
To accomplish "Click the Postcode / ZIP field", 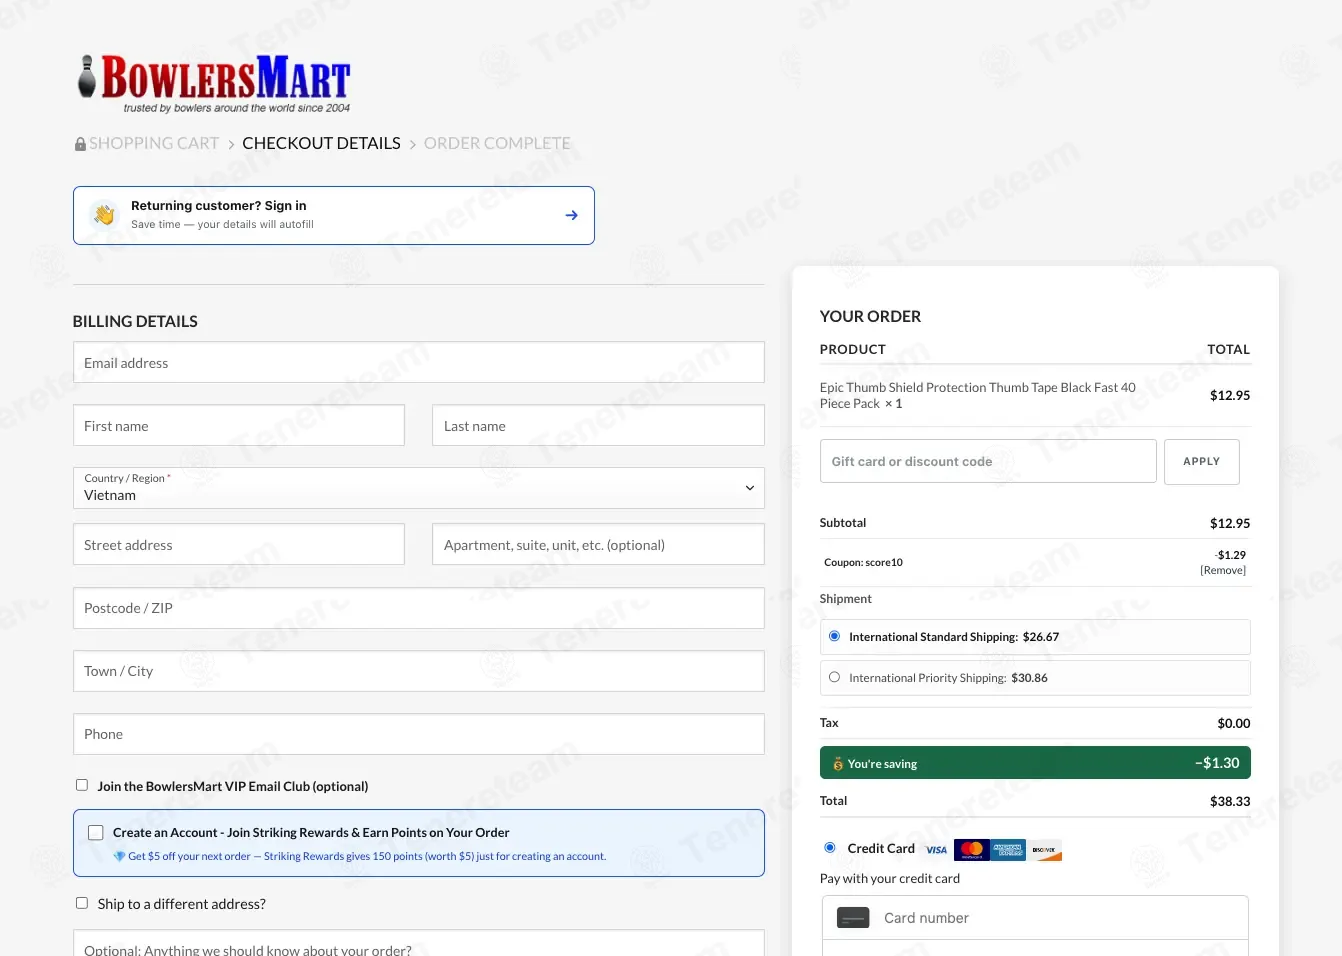I will coord(419,608).
